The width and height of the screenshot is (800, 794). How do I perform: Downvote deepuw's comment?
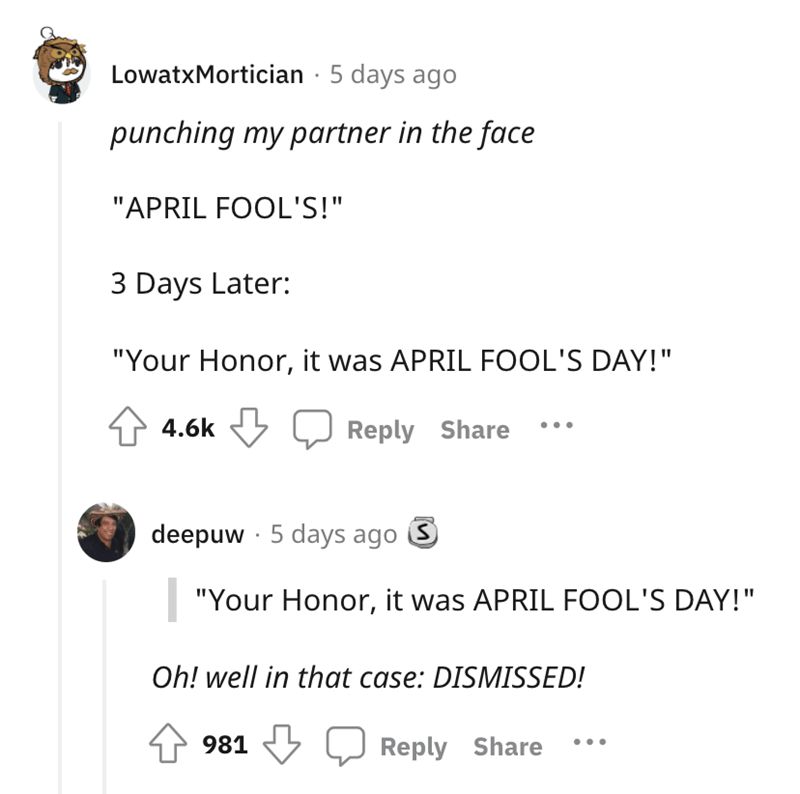coord(282,744)
